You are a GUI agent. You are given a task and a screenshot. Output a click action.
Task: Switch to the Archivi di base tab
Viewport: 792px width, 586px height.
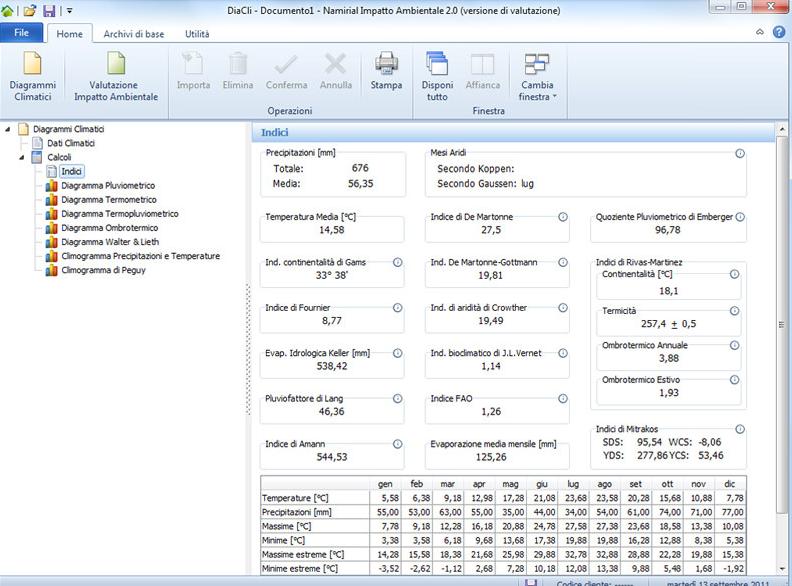(134, 34)
